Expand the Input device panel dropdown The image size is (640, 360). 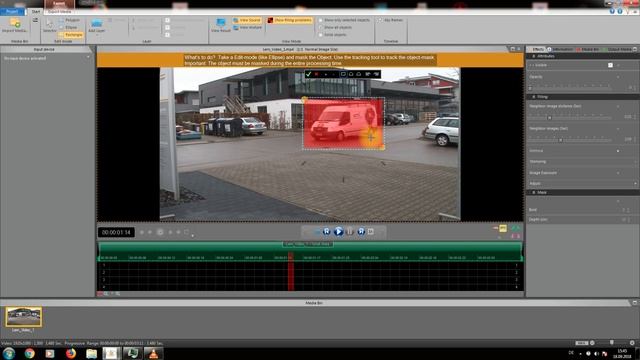point(89,58)
